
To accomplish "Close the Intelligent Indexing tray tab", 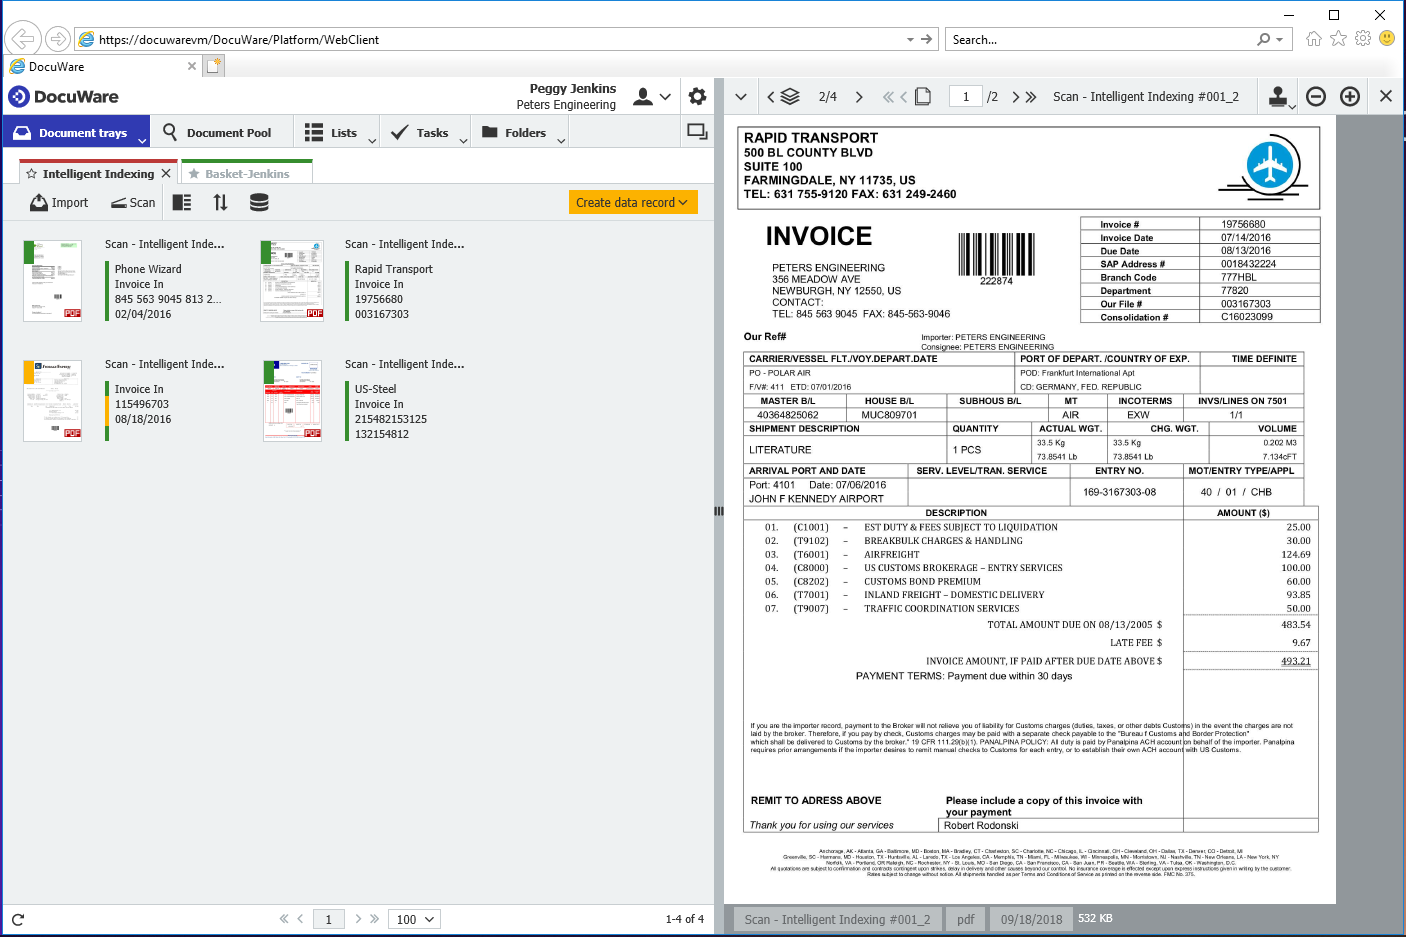I will point(166,174).
